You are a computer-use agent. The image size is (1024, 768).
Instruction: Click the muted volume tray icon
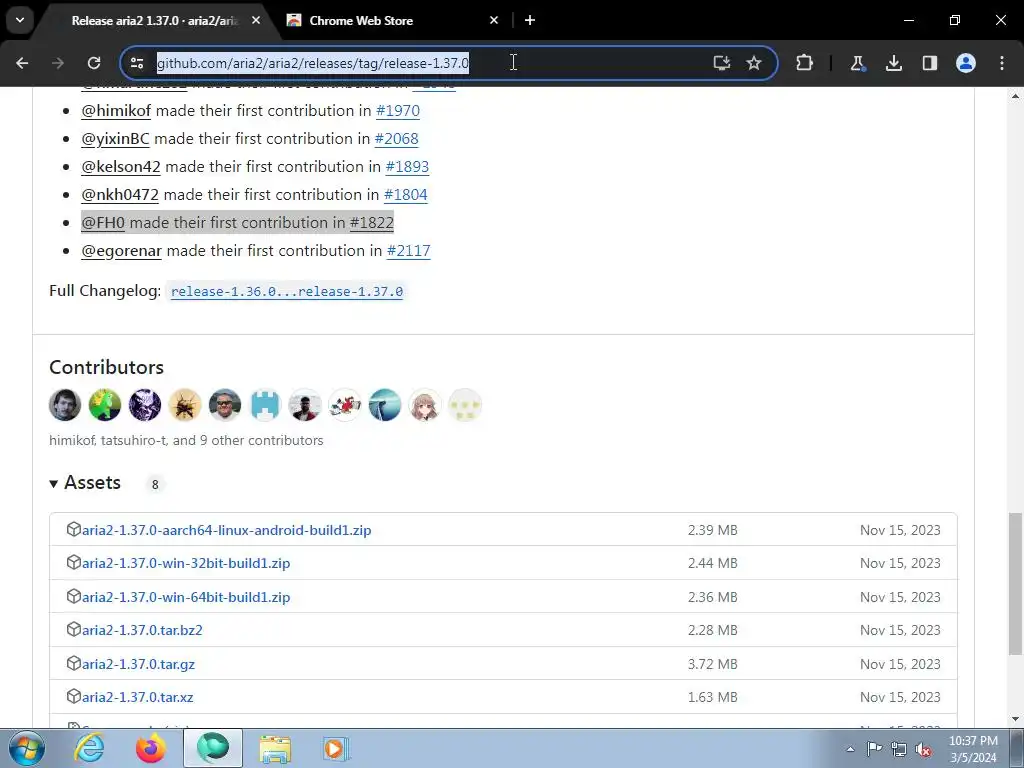tap(923, 749)
